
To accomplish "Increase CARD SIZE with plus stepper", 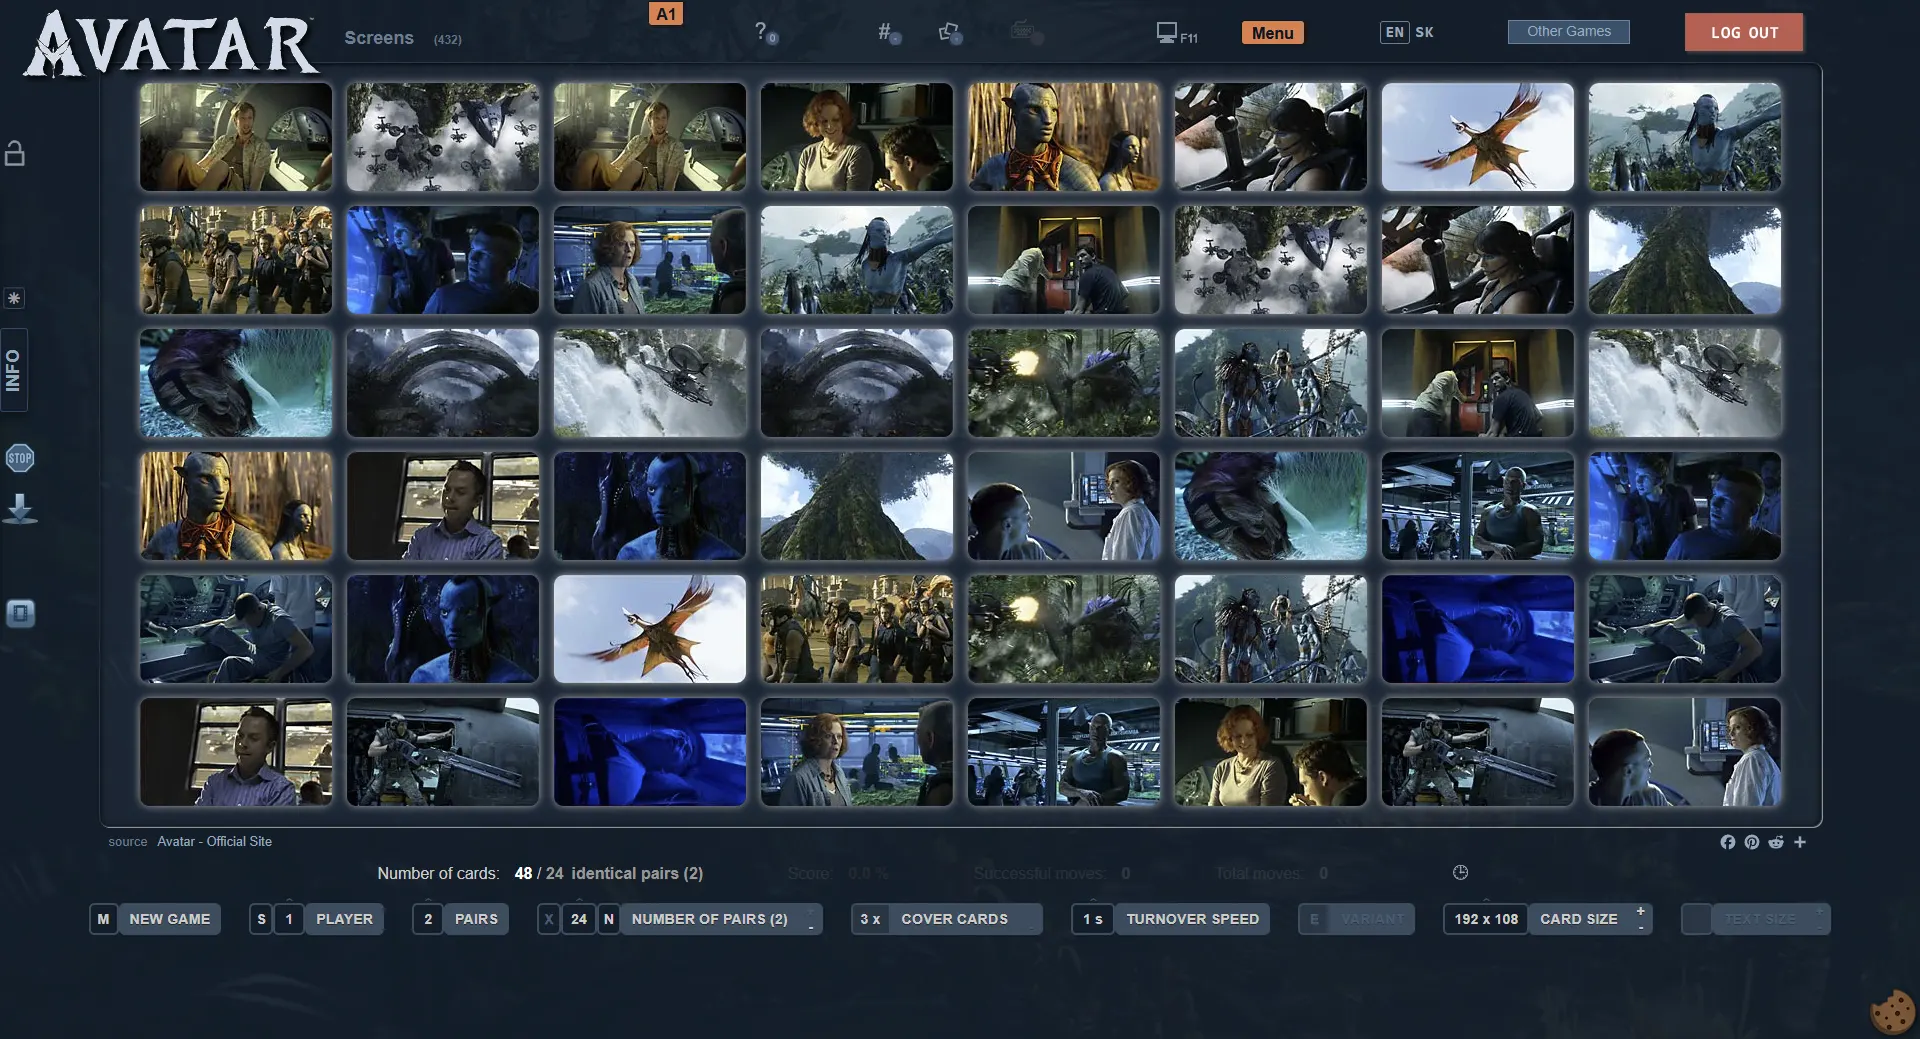I will click(x=1640, y=911).
